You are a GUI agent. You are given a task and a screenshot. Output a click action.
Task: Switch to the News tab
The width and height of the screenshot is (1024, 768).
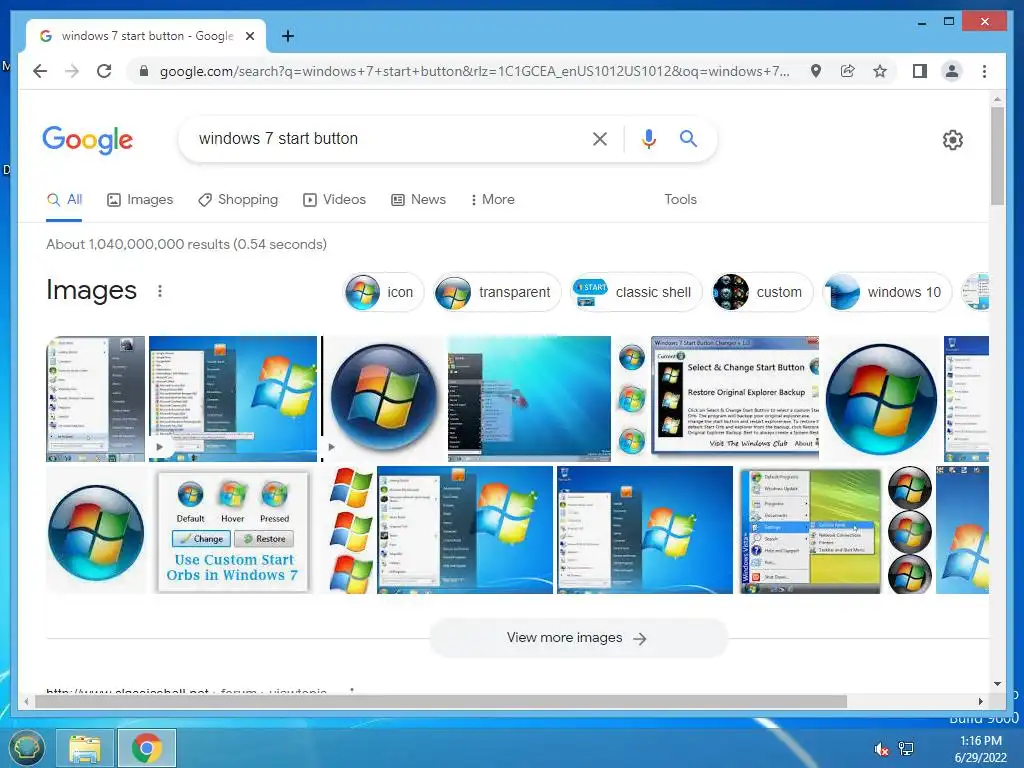418,199
